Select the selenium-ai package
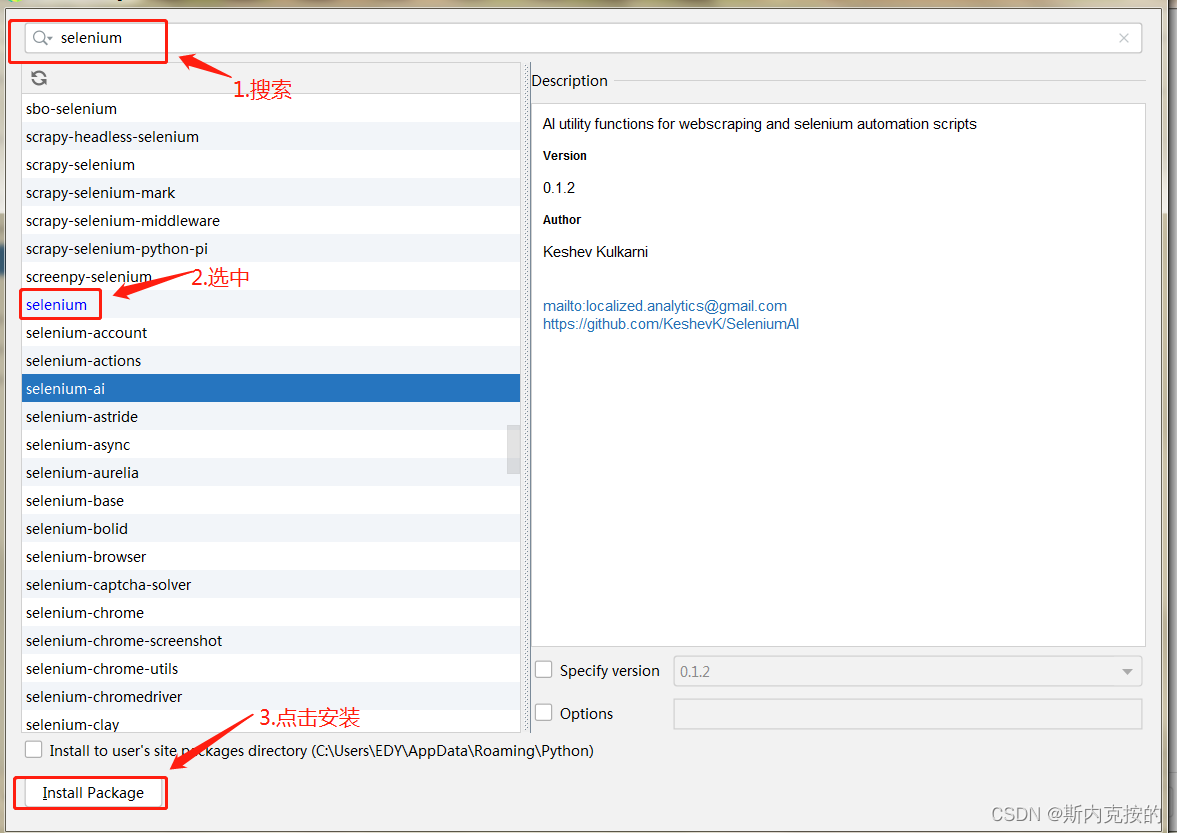Image resolution: width=1177 pixels, height=833 pixels. pyautogui.click(x=65, y=388)
